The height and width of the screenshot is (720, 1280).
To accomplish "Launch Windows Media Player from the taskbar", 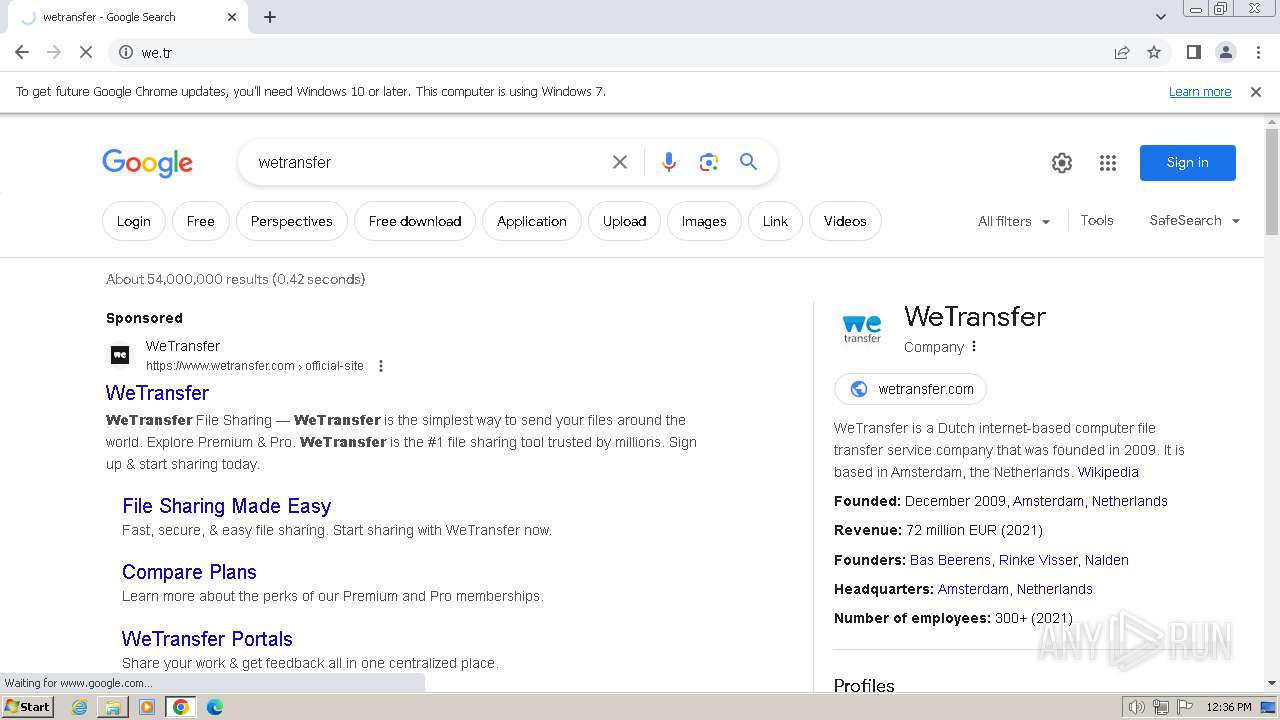I will coord(147,707).
